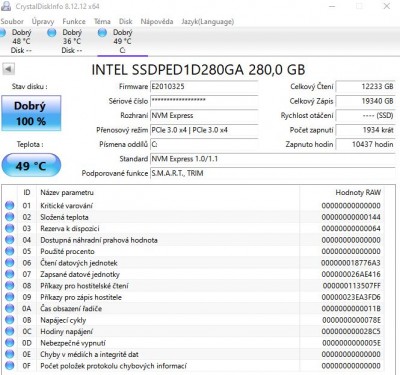Minimize the CrystalDiskInfo window

[332, 6]
